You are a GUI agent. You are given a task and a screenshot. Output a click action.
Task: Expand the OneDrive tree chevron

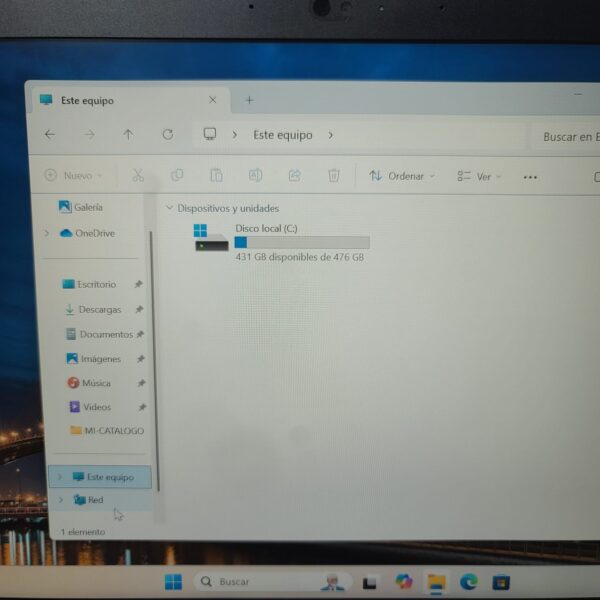pos(47,233)
